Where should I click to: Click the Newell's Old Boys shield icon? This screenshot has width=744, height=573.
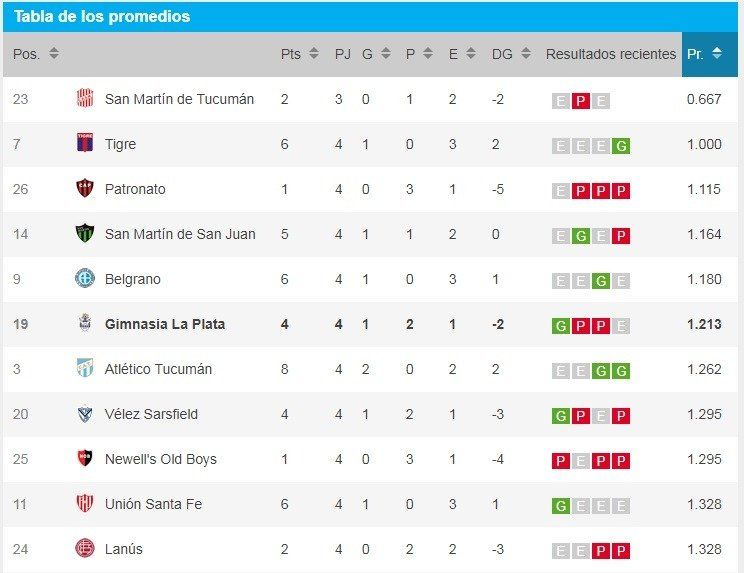[85, 458]
